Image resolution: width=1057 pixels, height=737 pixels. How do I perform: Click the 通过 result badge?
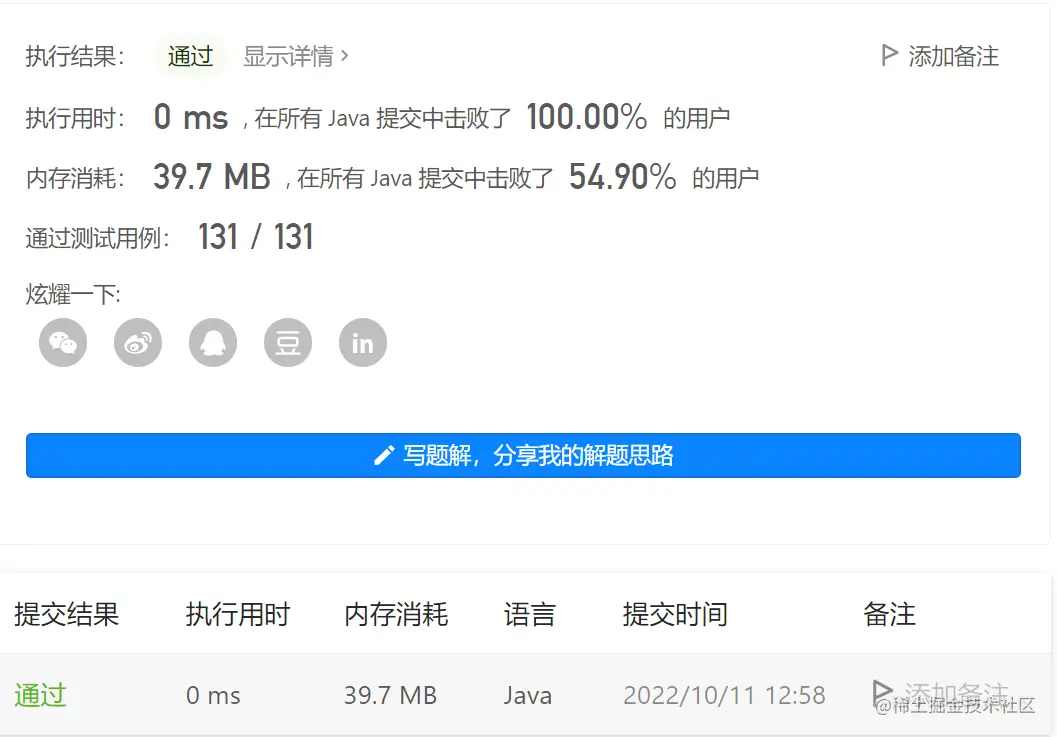[190, 56]
